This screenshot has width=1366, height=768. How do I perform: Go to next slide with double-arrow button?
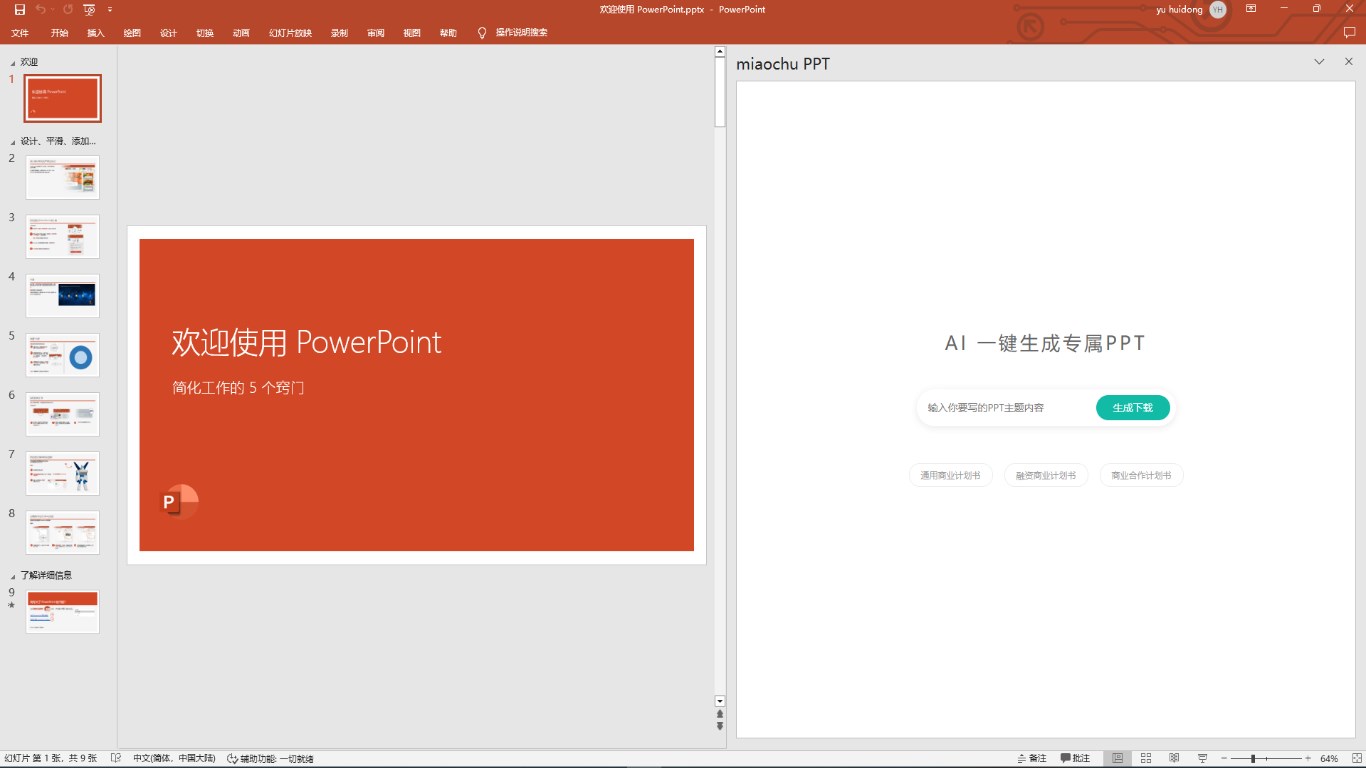[x=720, y=726]
